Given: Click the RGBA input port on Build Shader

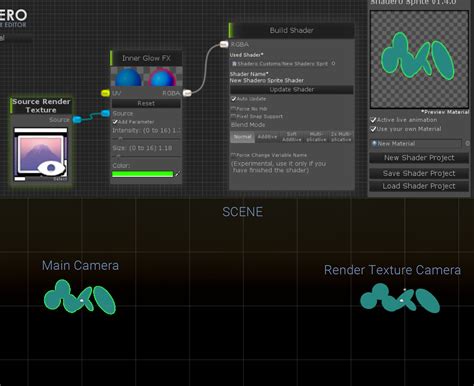Looking at the screenshot, I should (224, 44).
